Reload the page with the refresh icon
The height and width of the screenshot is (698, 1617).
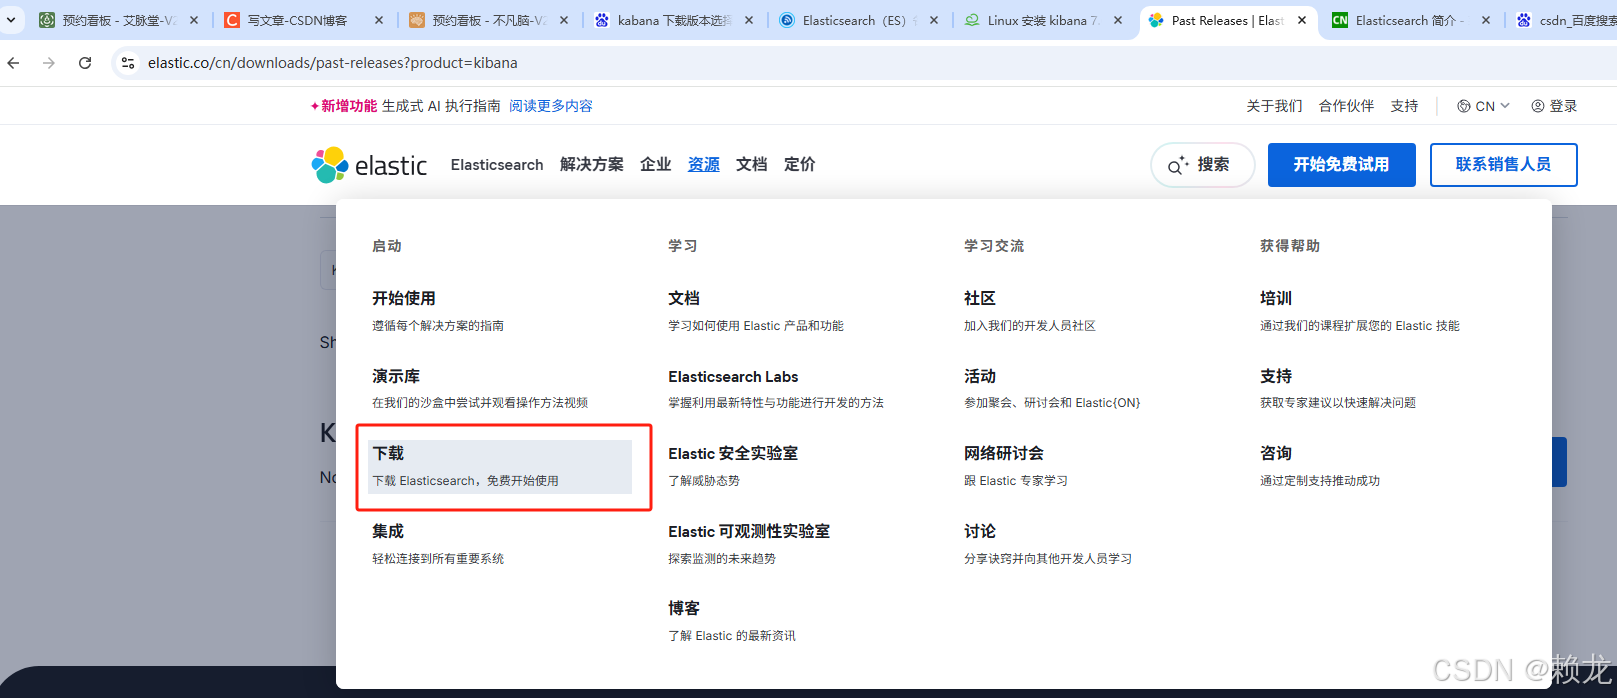pyautogui.click(x=85, y=63)
